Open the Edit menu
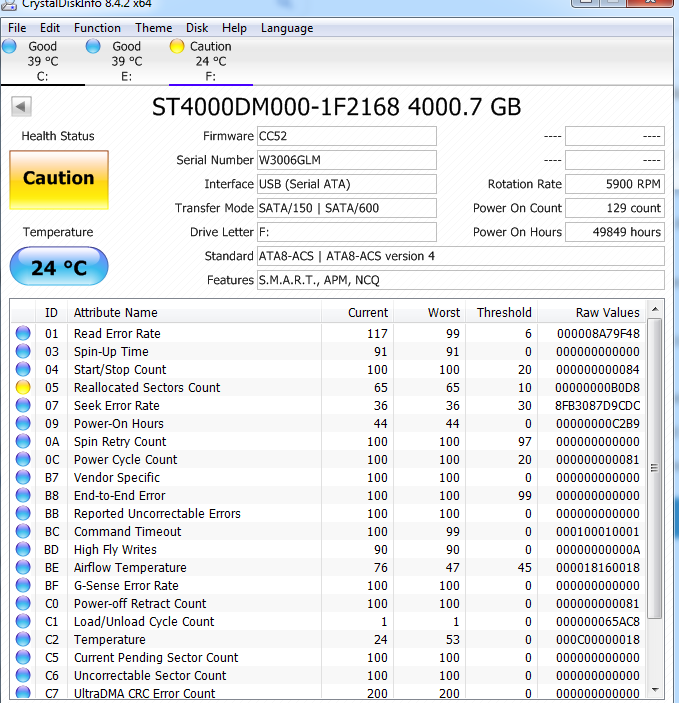 pyautogui.click(x=50, y=28)
